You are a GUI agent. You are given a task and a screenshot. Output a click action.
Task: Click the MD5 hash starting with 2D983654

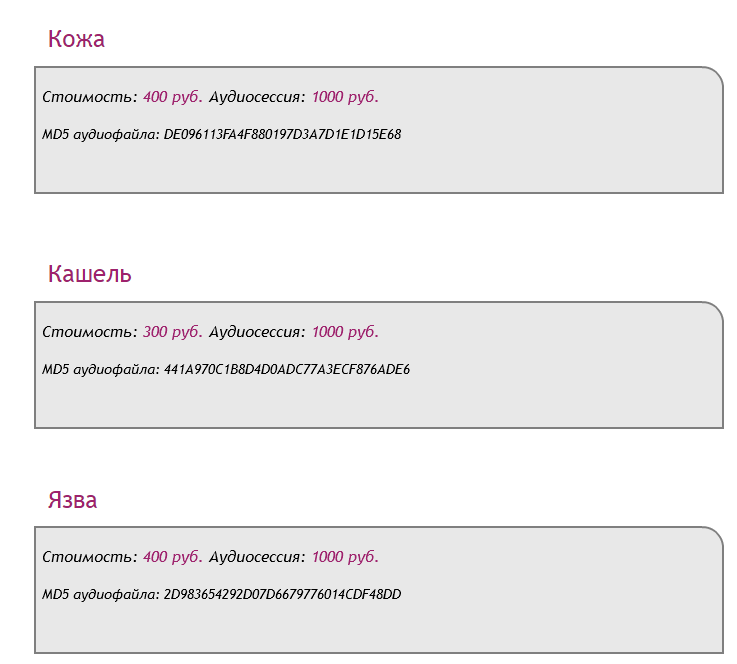(282, 594)
